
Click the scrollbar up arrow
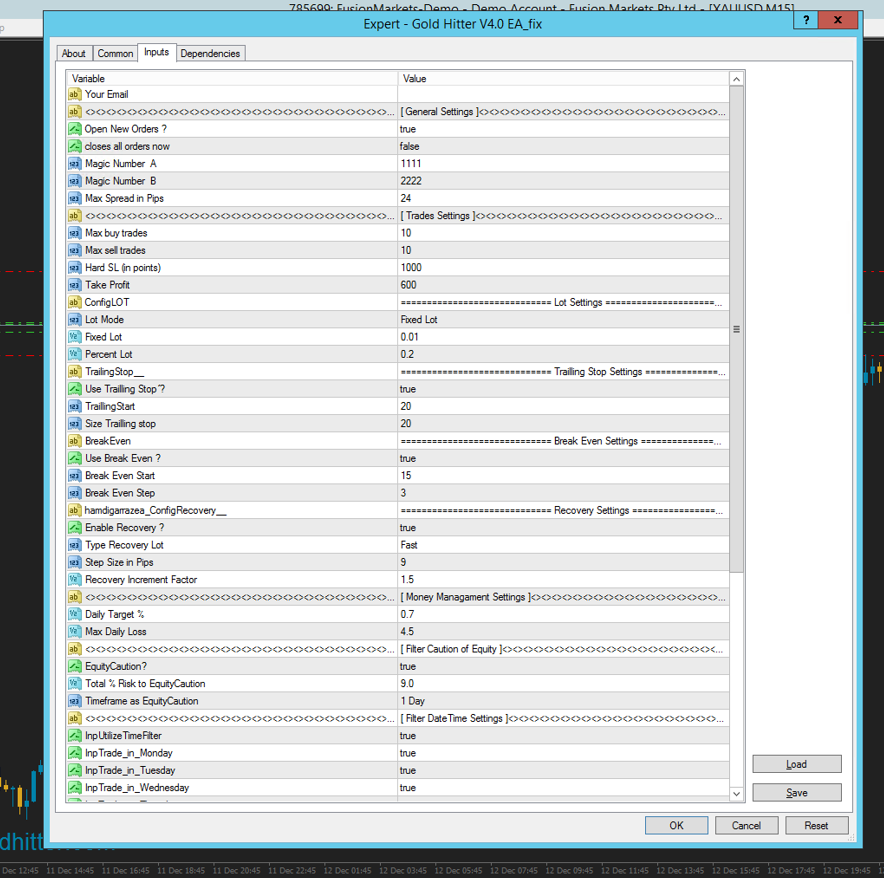point(736,80)
